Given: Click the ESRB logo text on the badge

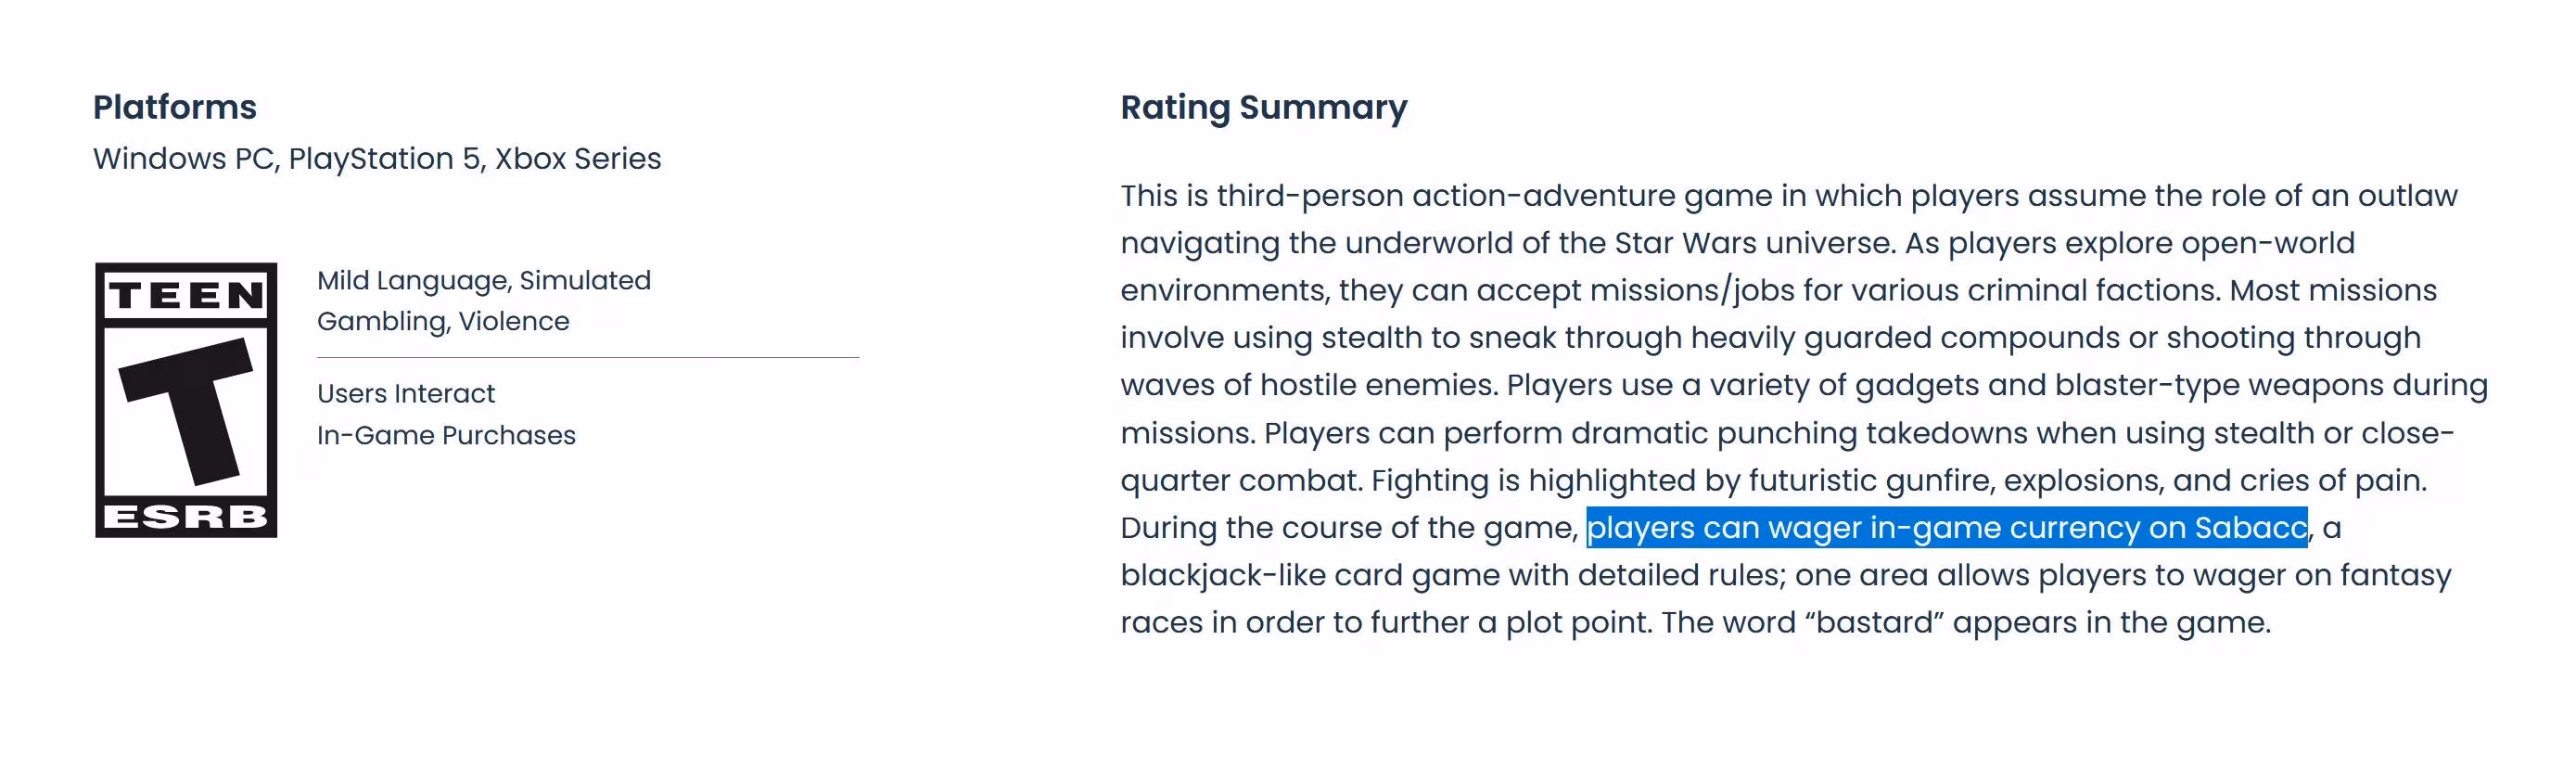Looking at the screenshot, I should click(x=186, y=516).
